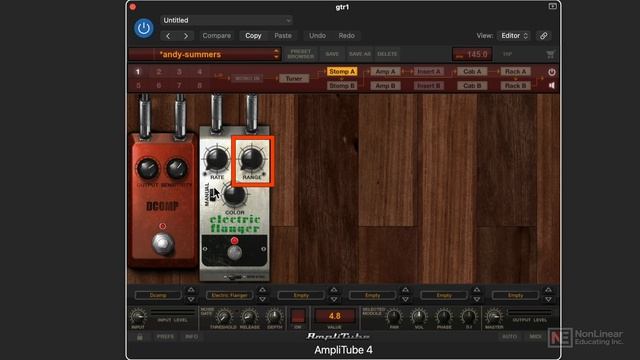The height and width of the screenshot is (360, 640).
Task: Toggle the blue plugin bypass power button
Action: [144, 28]
